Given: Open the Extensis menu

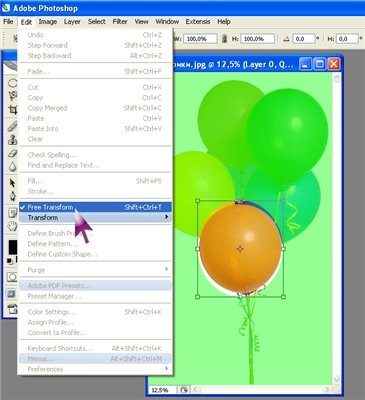Looking at the screenshot, I should pos(198,22).
